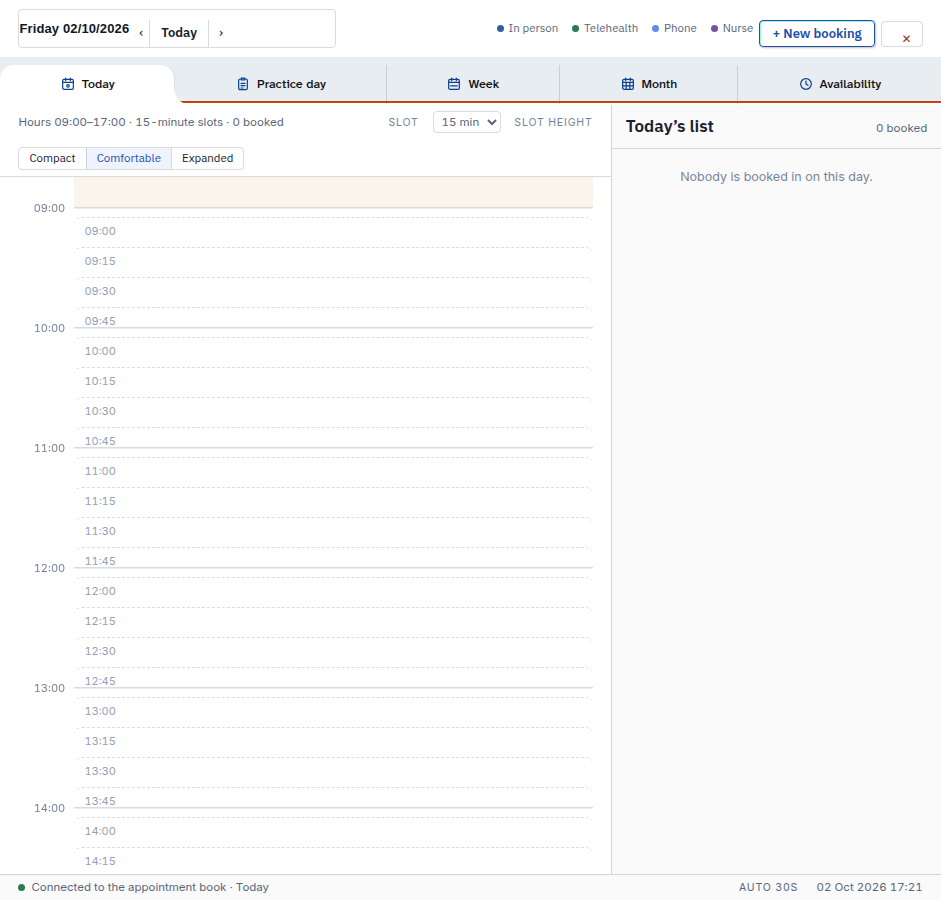Select the 11:15 appointment slot

coord(334,502)
